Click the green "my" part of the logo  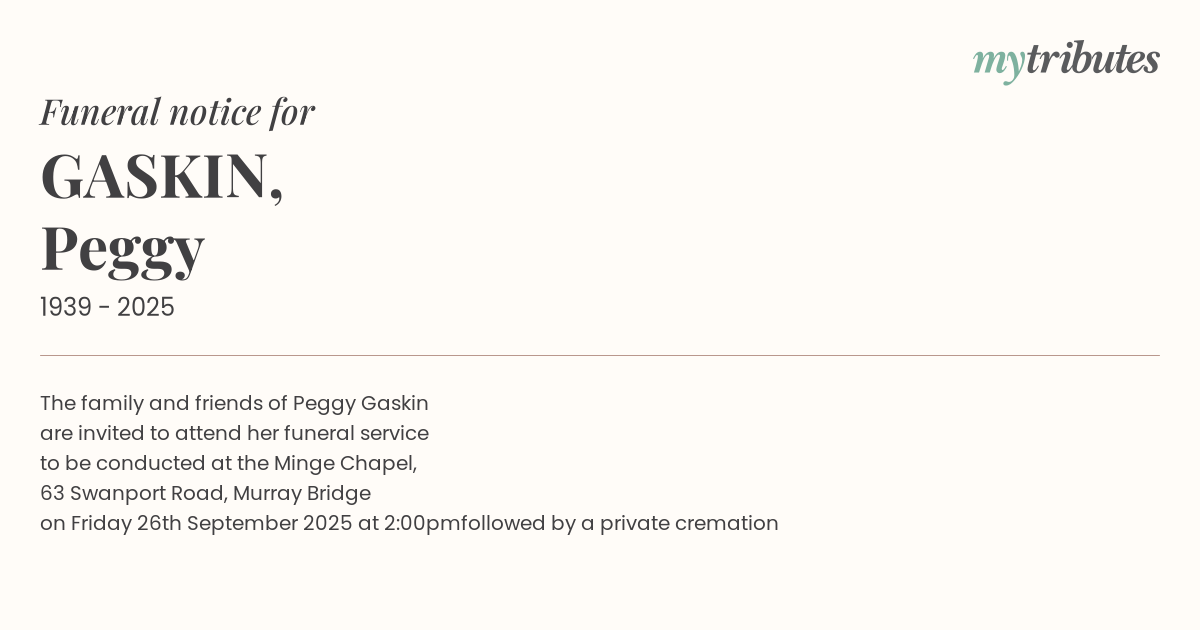[x=998, y=62]
